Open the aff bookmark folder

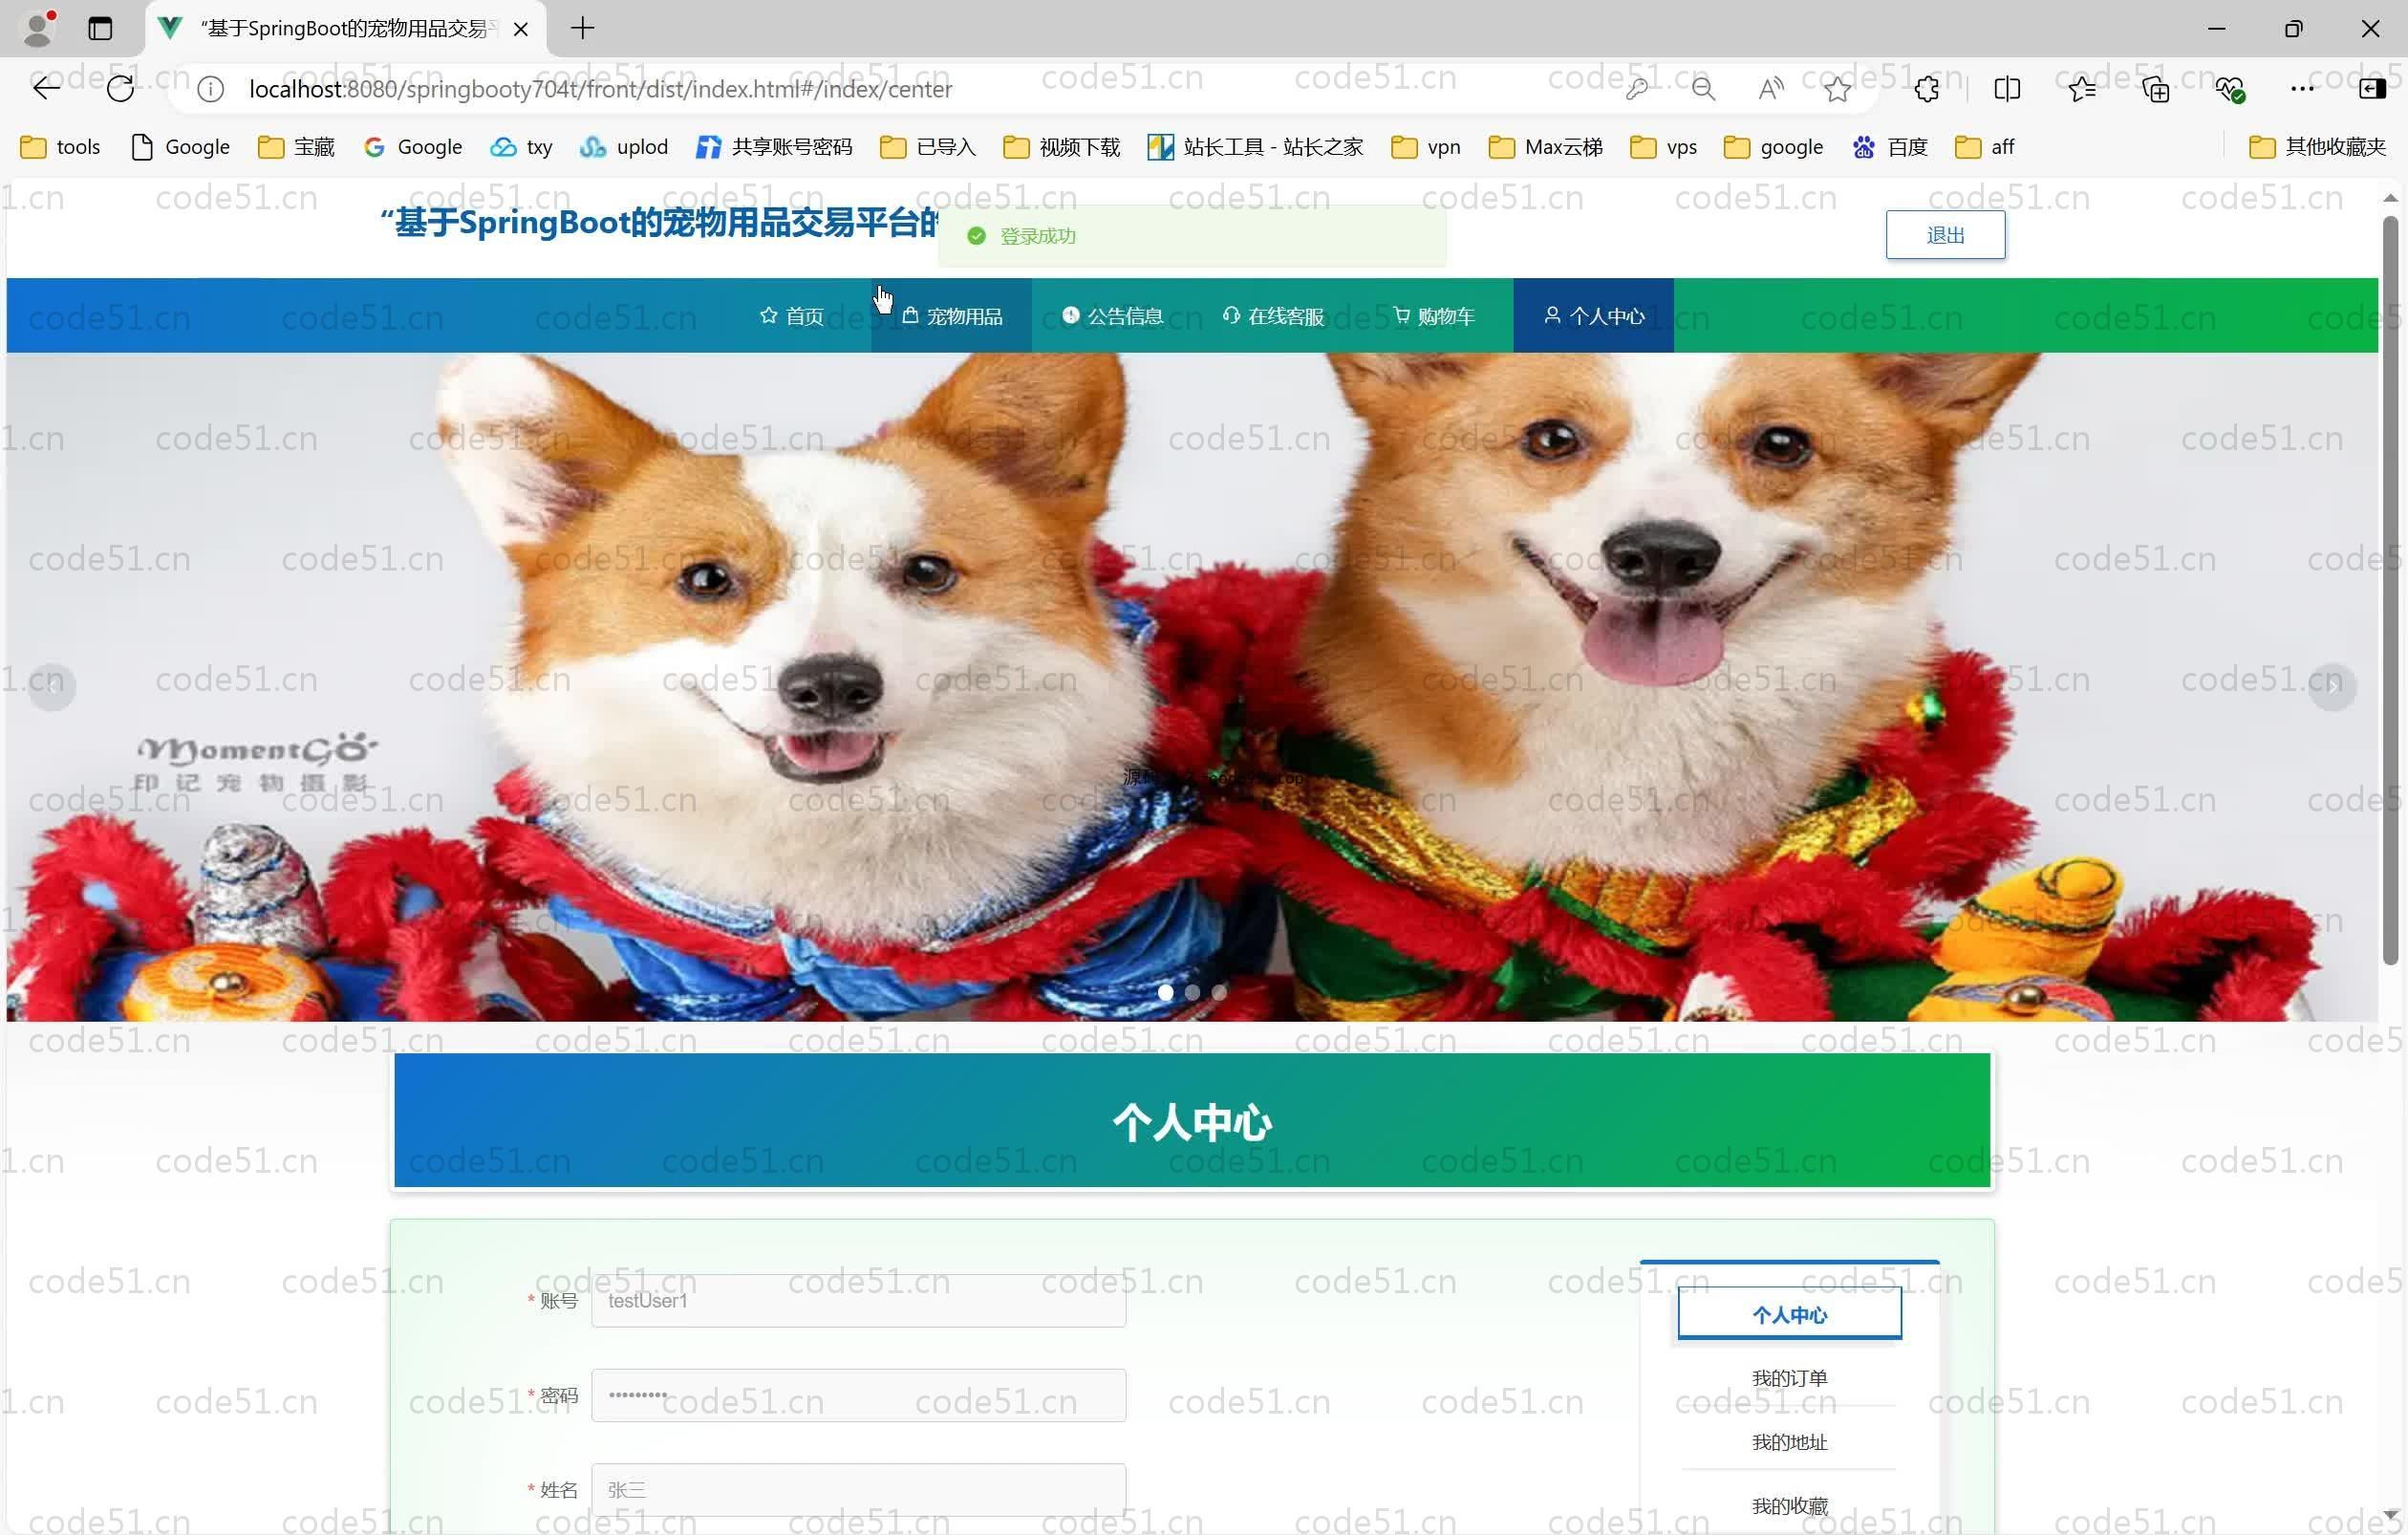click(1985, 147)
